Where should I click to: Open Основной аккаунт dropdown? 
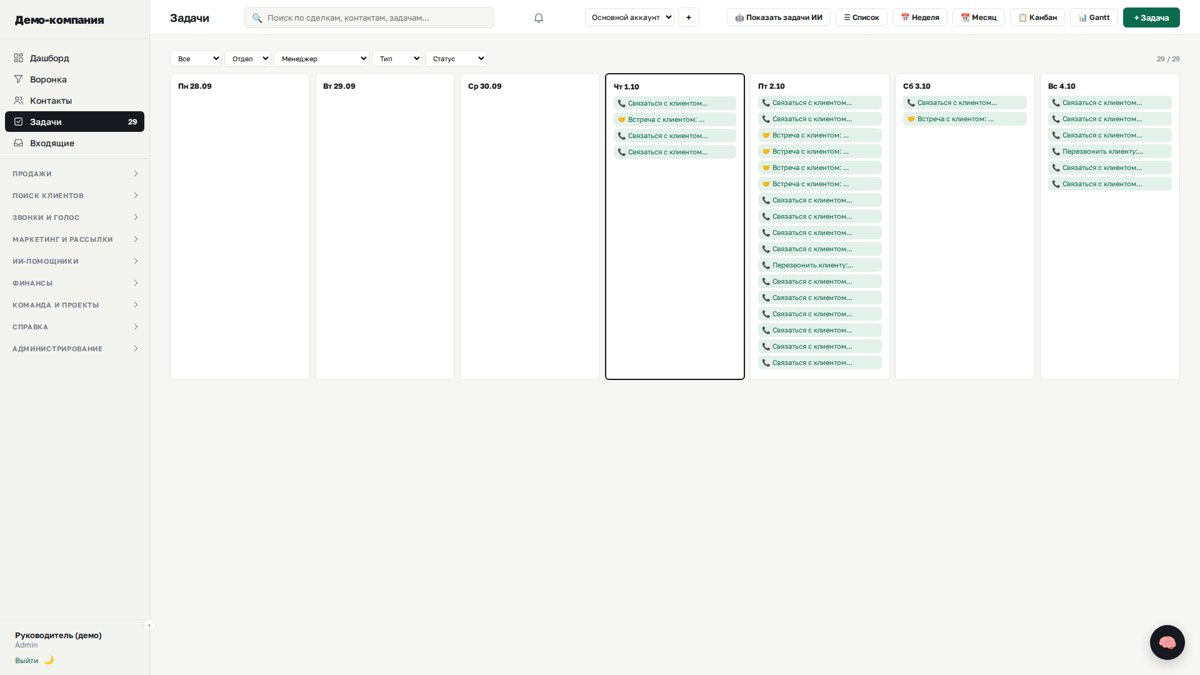point(630,17)
